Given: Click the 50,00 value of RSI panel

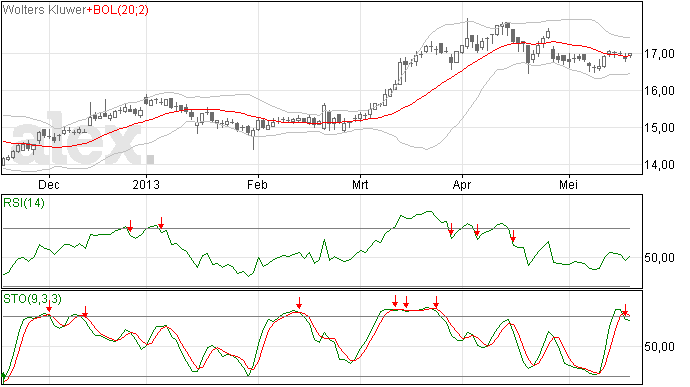Looking at the screenshot, I should point(660,258).
